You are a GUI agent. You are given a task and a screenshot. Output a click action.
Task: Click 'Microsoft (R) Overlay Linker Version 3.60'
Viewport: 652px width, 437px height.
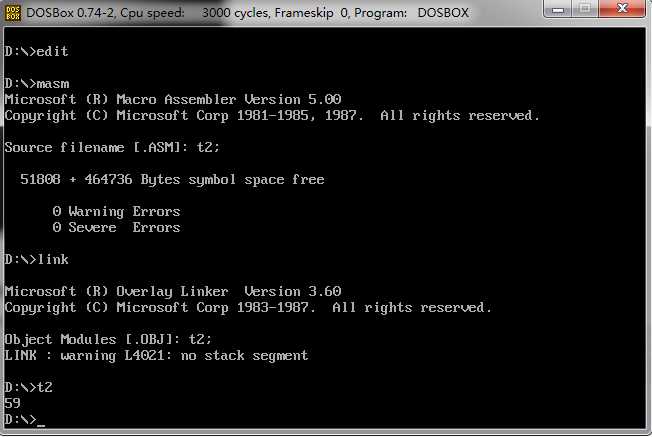[173, 291]
